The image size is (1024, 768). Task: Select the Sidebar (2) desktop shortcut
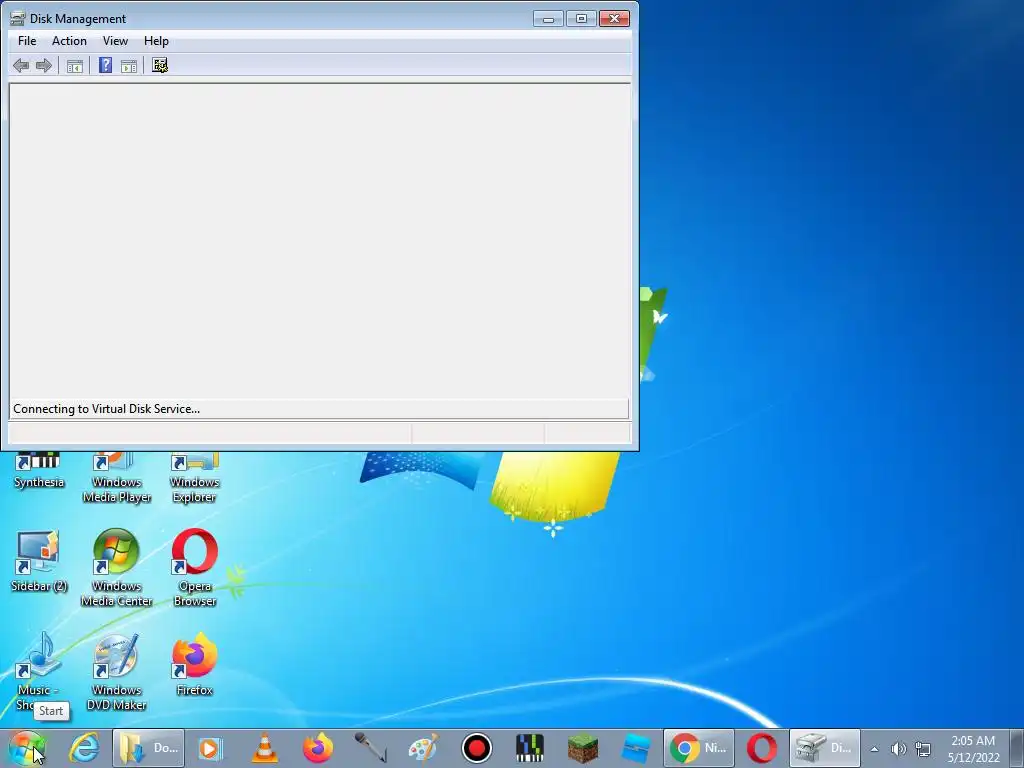click(39, 562)
